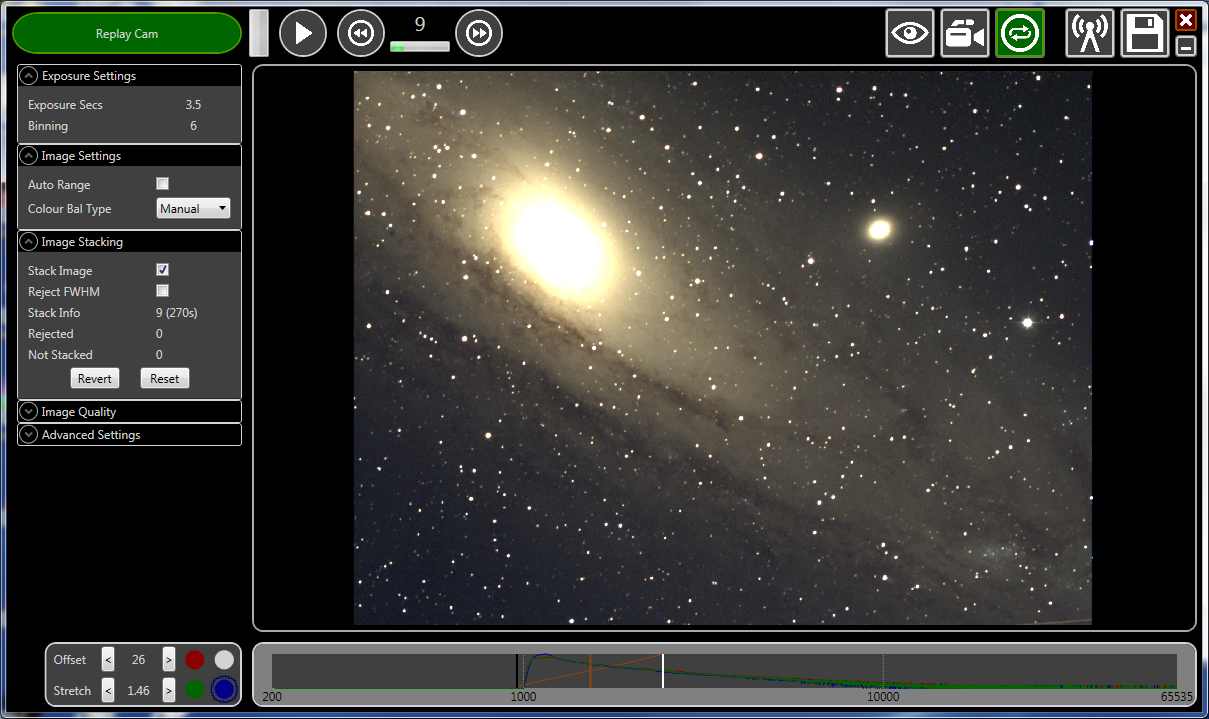The height and width of the screenshot is (719, 1209).
Task: Open the video camera icon
Action: click(965, 34)
